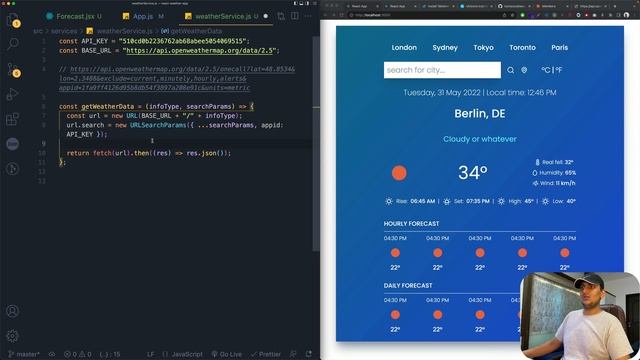This screenshot has height=360, width=640.
Task: Click the notifications bell in status bar
Action: 309,354
